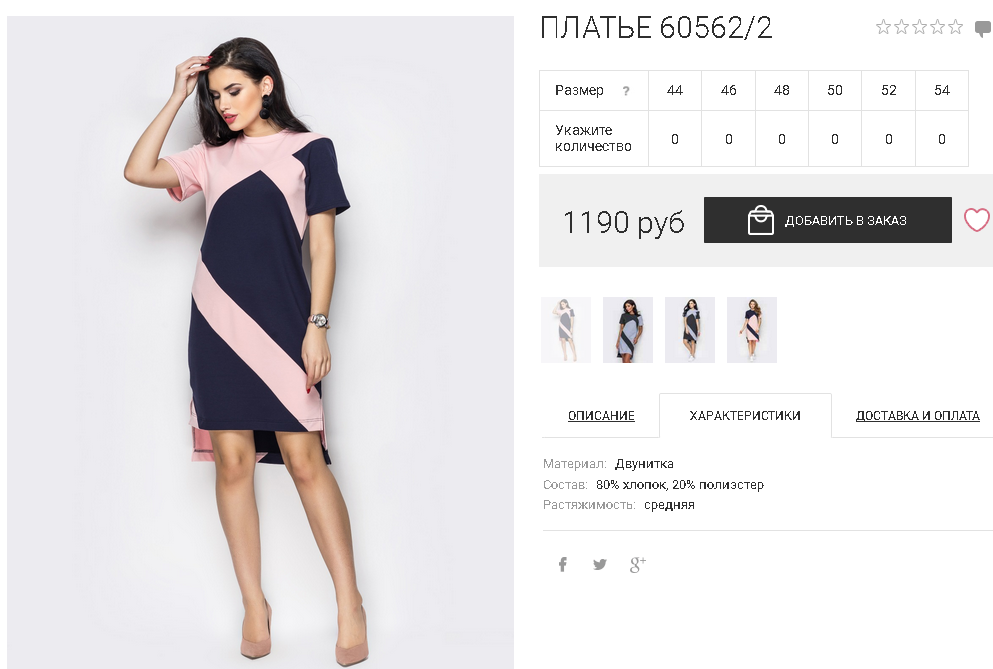Set quantity field for size 48
This screenshot has width=993, height=669.
(781, 139)
